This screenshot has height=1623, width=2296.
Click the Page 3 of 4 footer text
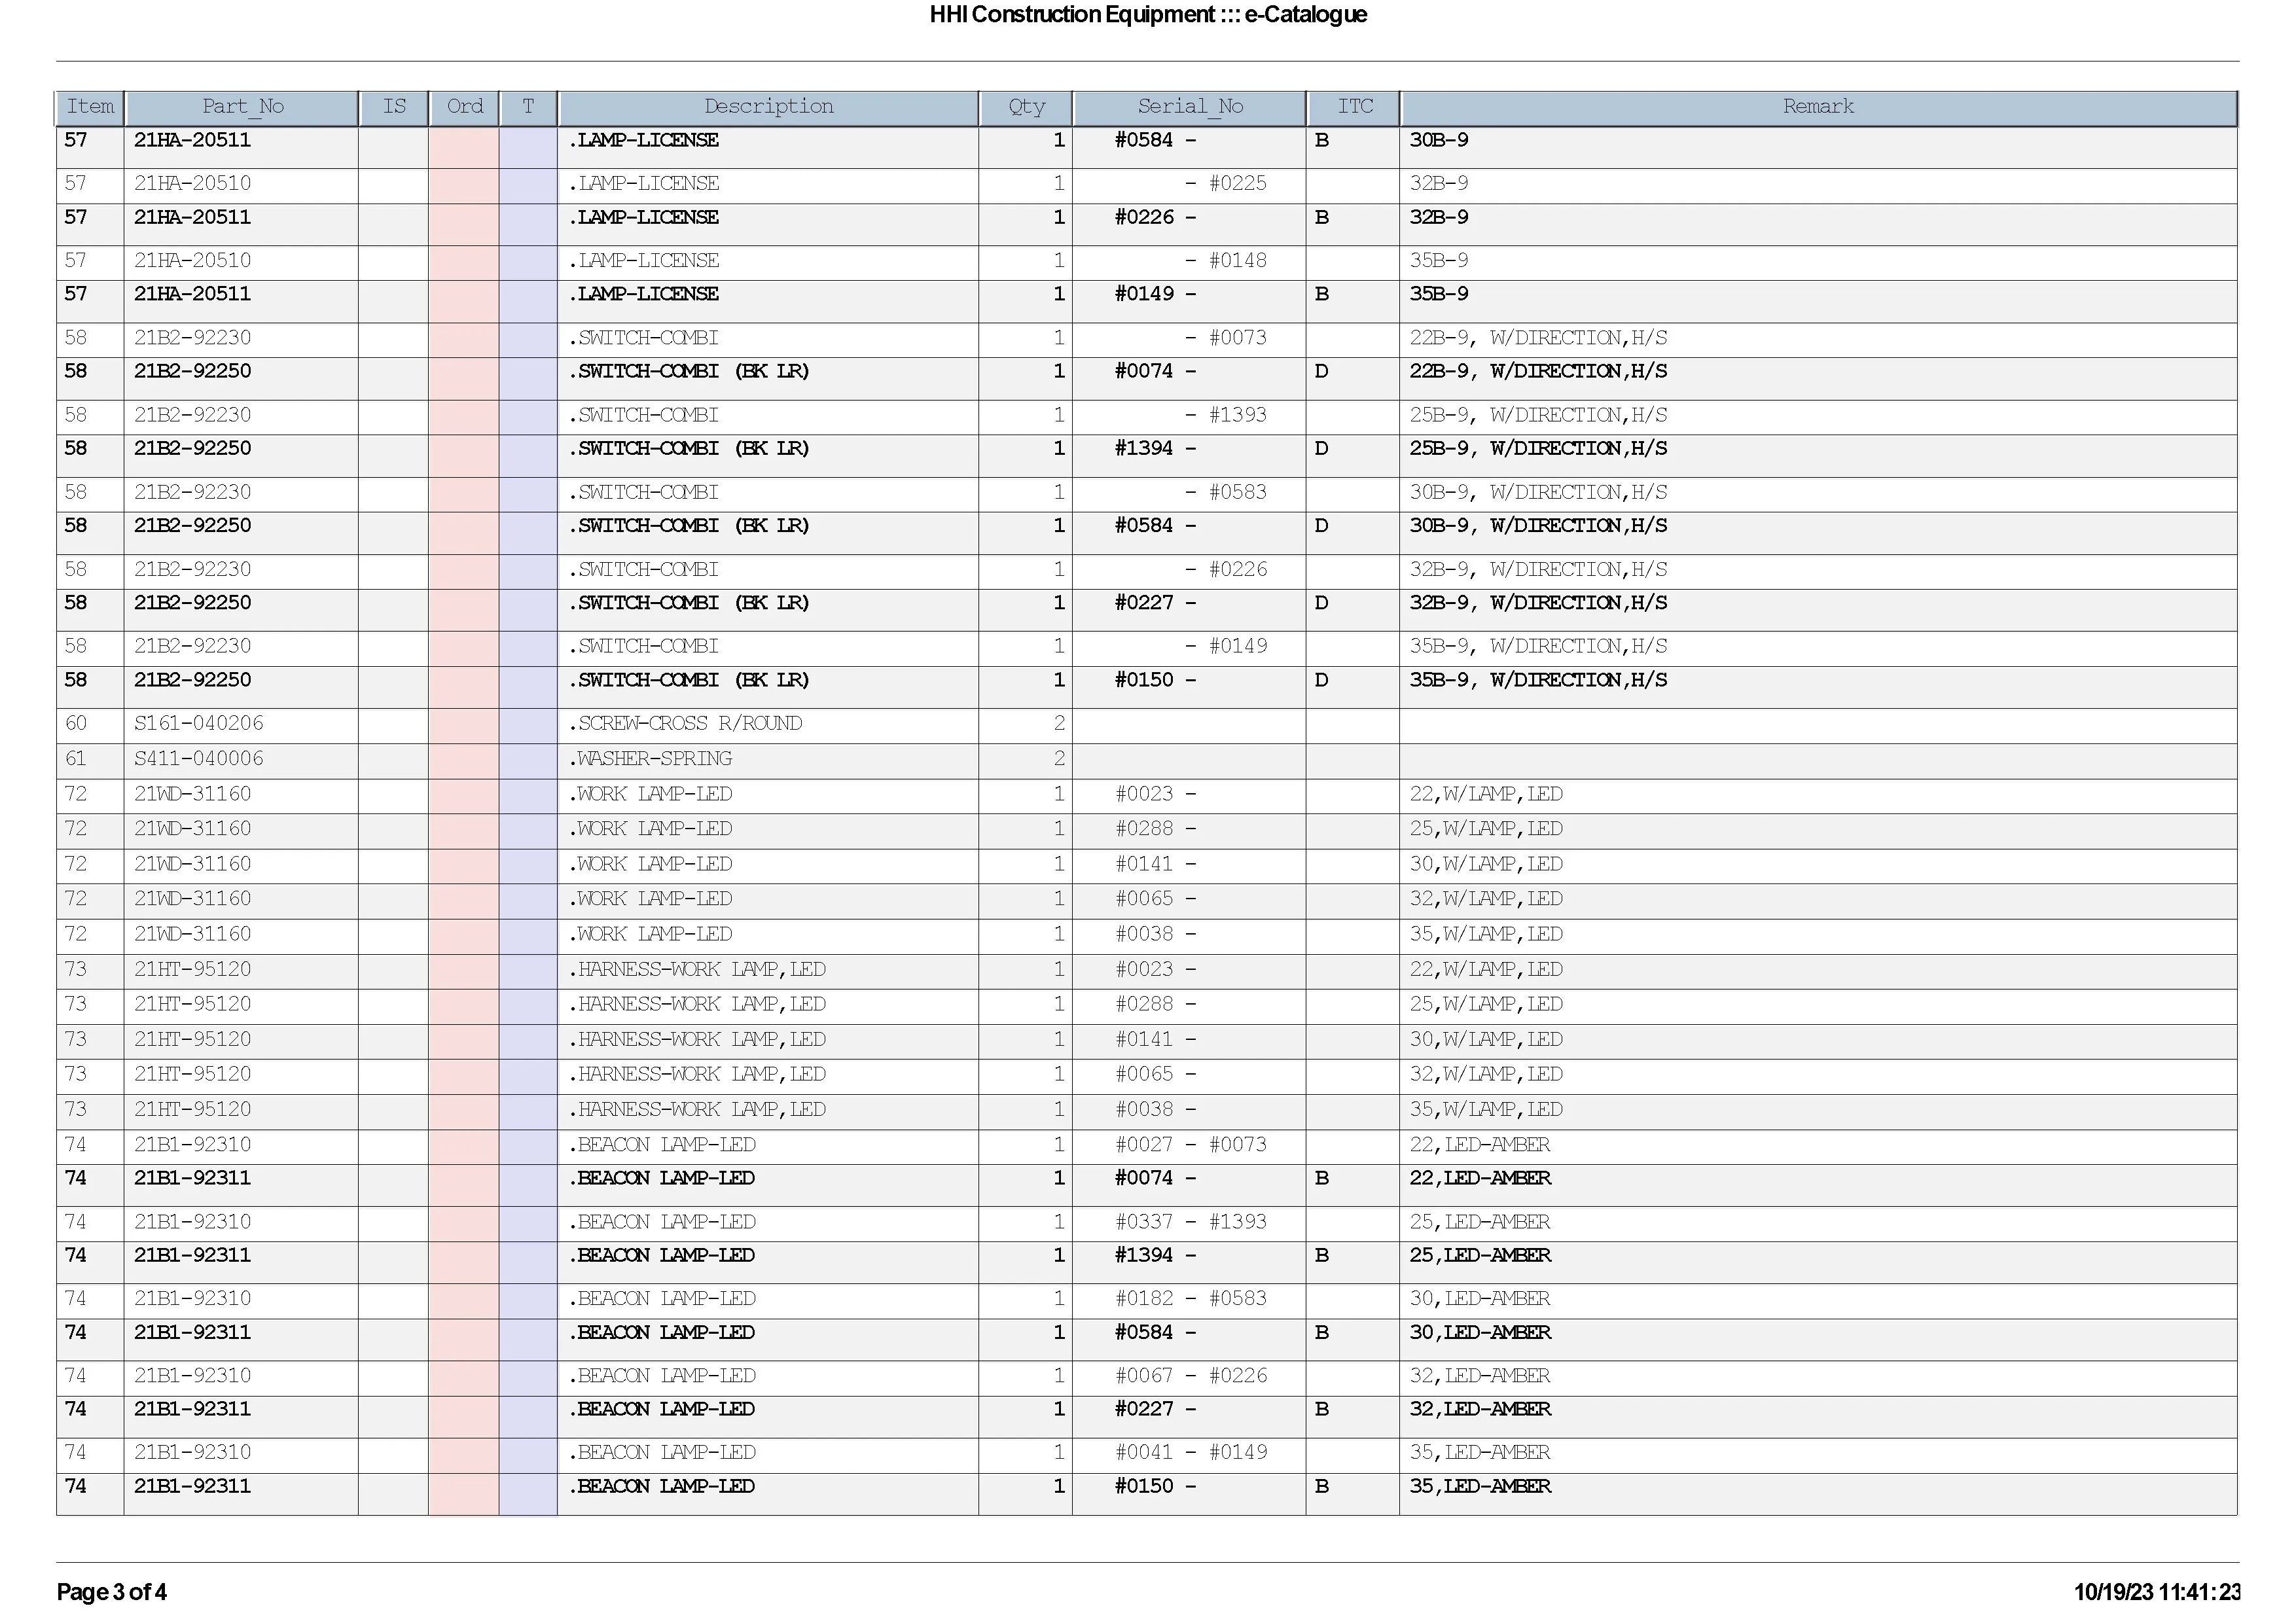pos(111,1592)
